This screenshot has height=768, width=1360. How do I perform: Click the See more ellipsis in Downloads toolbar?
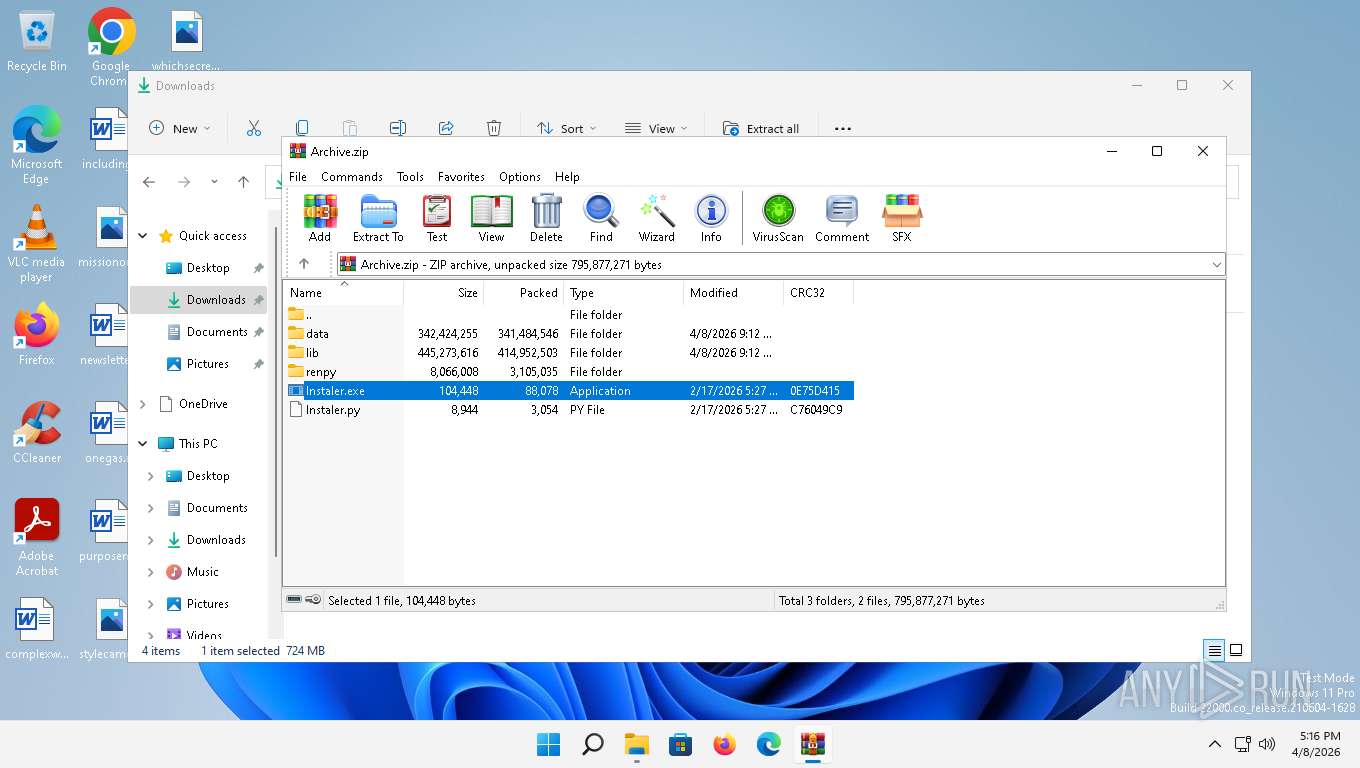pos(843,128)
